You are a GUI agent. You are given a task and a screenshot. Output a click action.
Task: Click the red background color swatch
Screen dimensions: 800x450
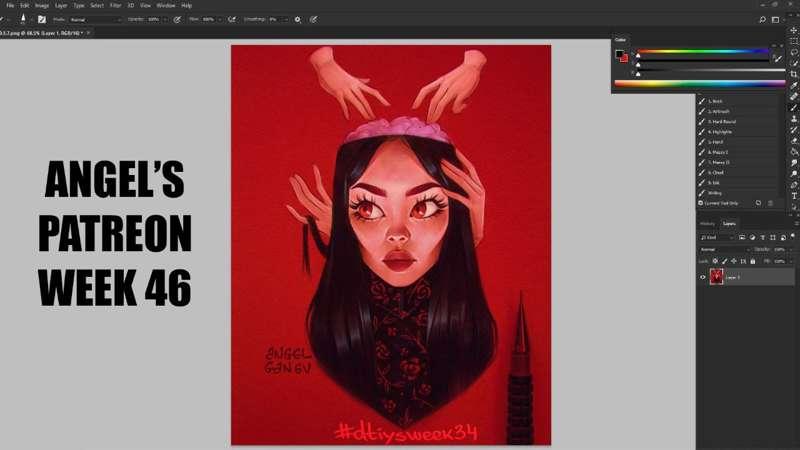(x=624, y=58)
